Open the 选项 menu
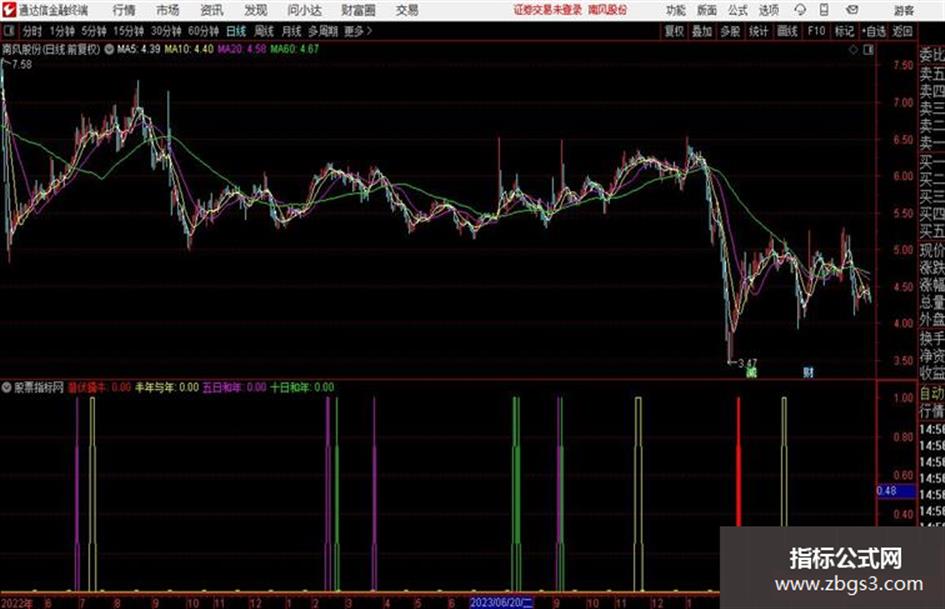 click(x=768, y=10)
